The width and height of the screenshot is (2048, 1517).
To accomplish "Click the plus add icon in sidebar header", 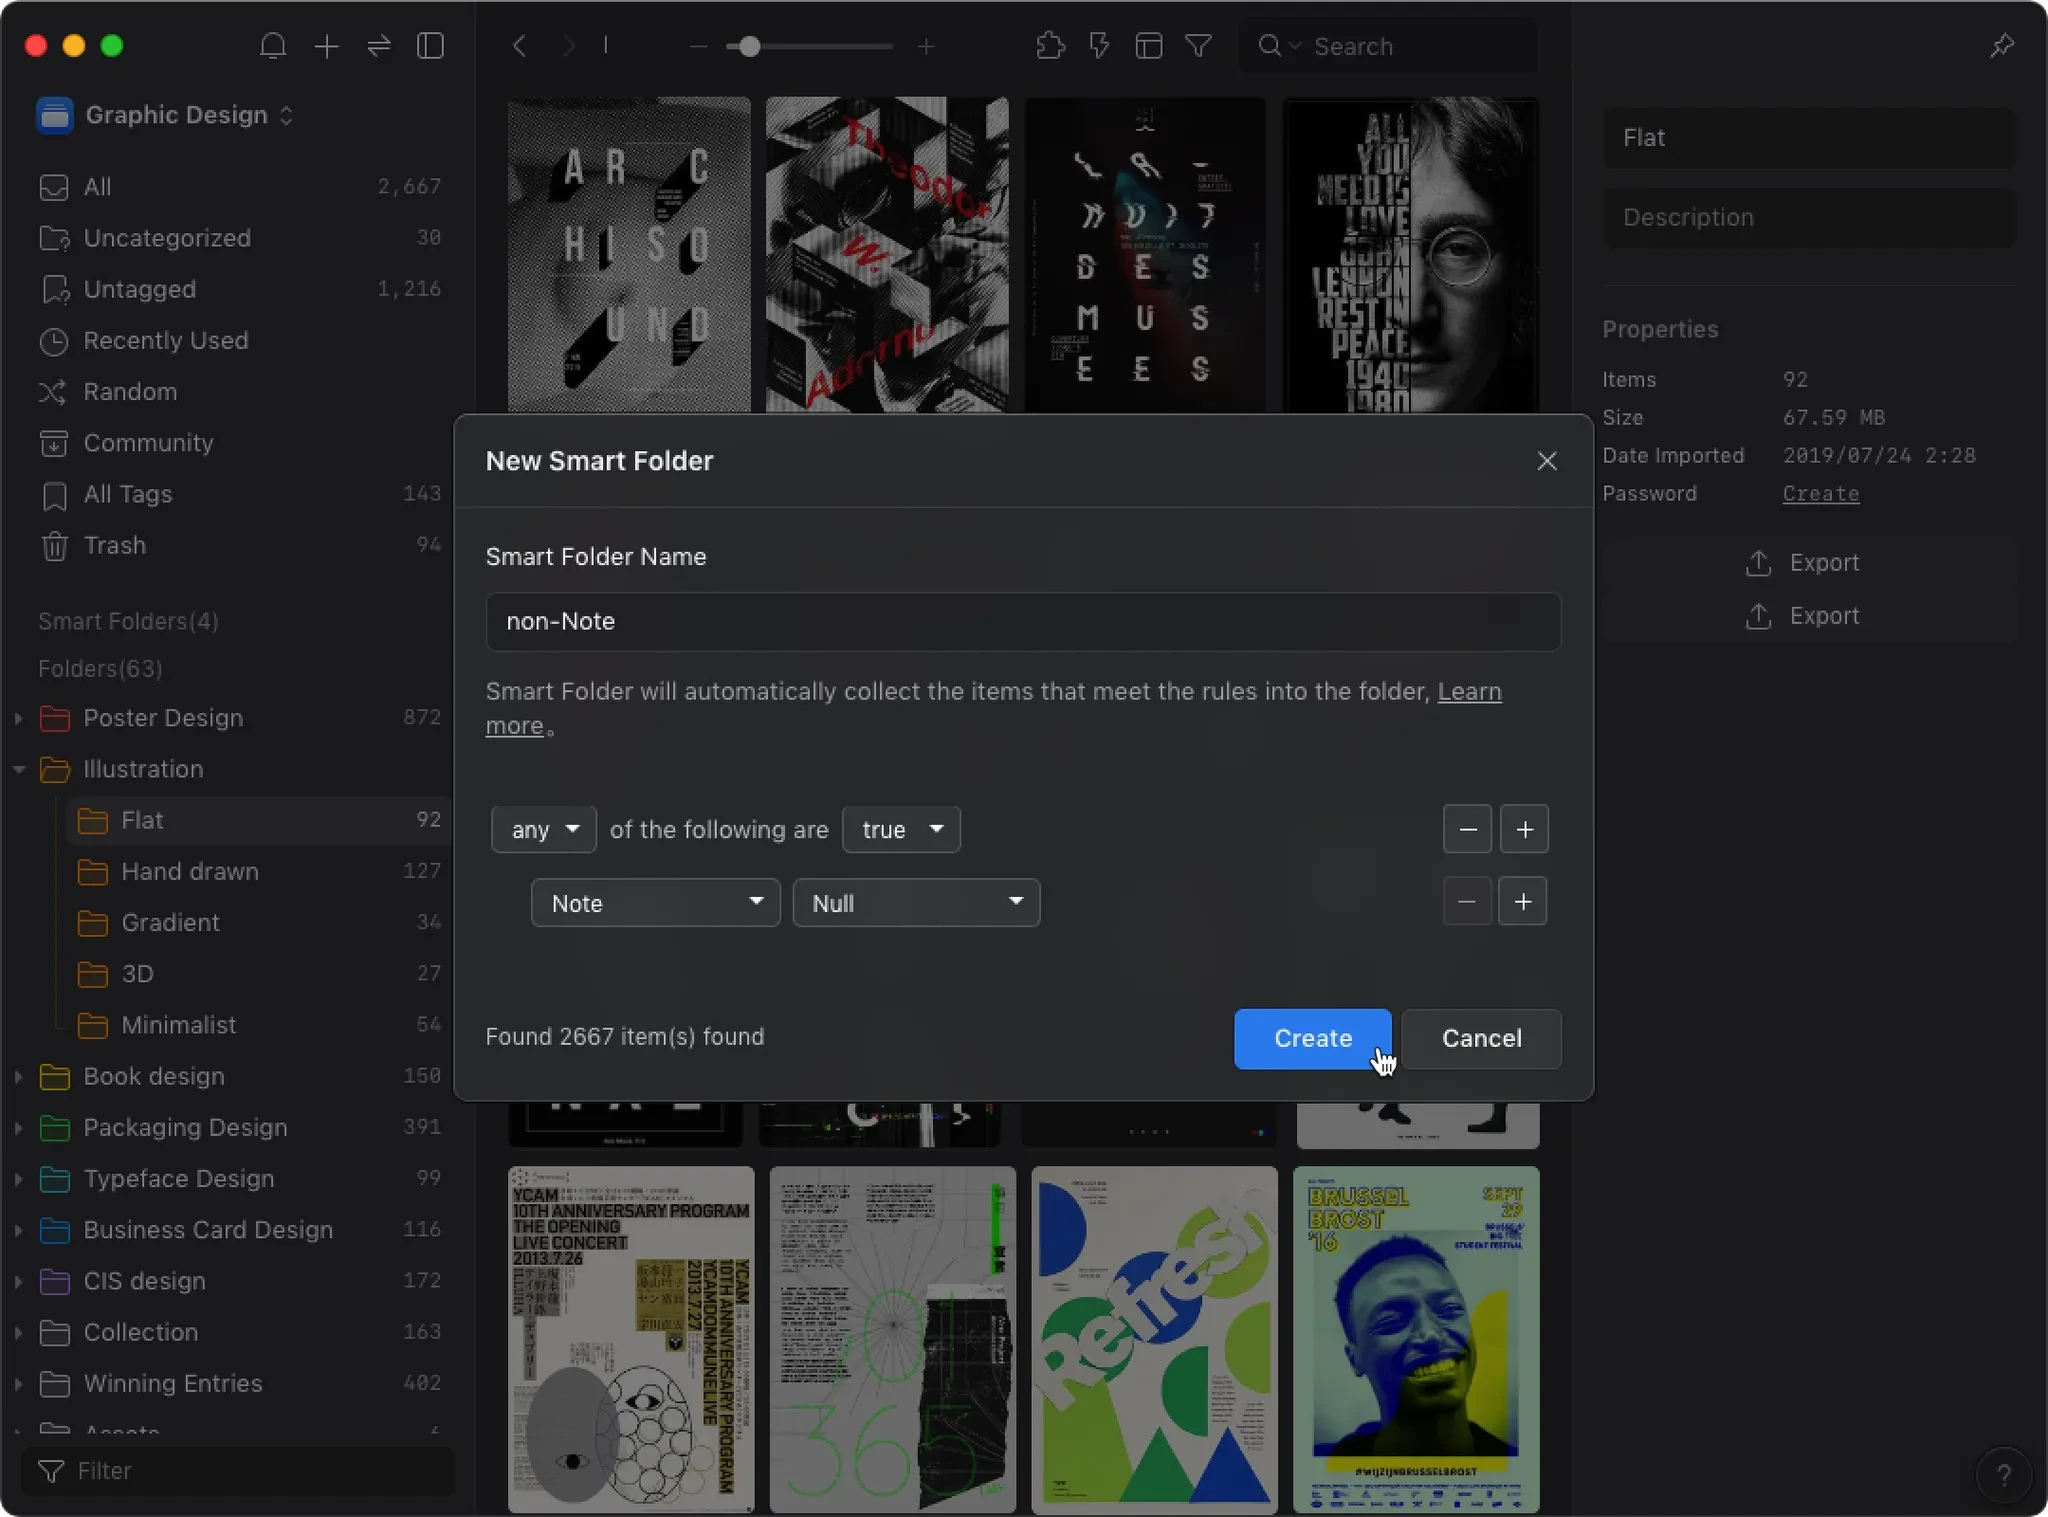I will tap(326, 46).
